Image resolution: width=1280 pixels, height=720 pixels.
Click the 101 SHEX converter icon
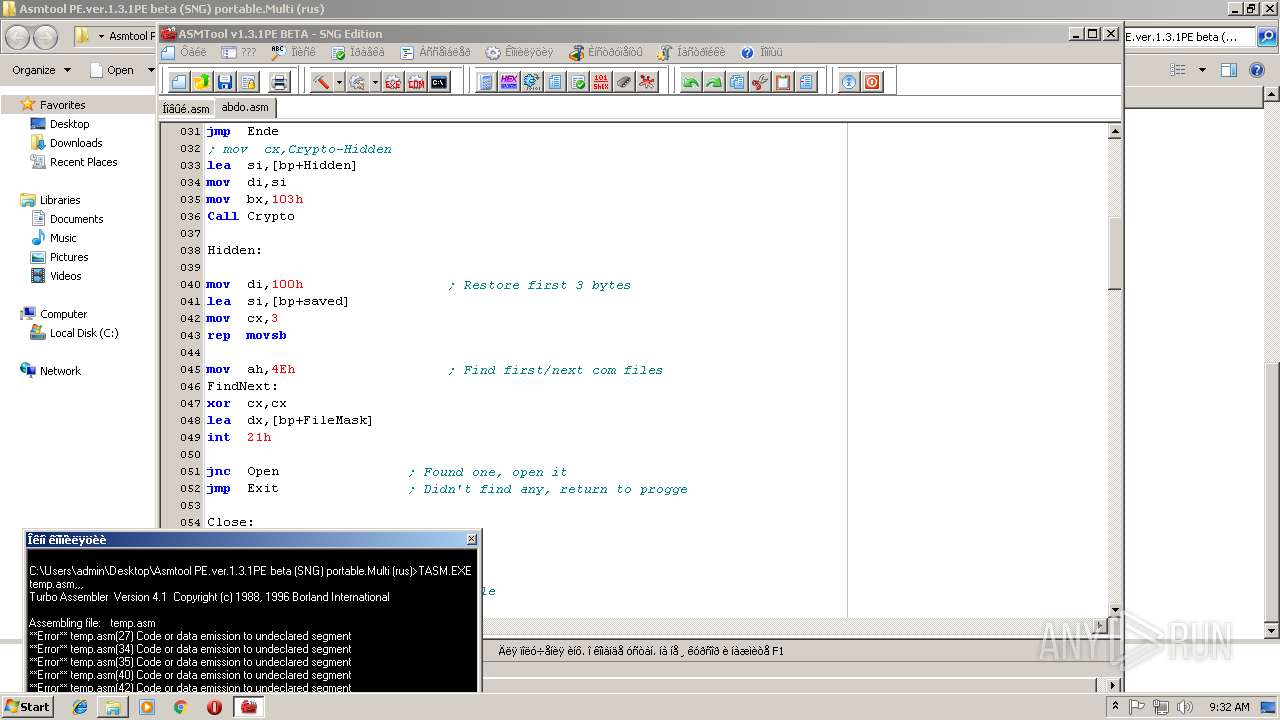point(601,82)
